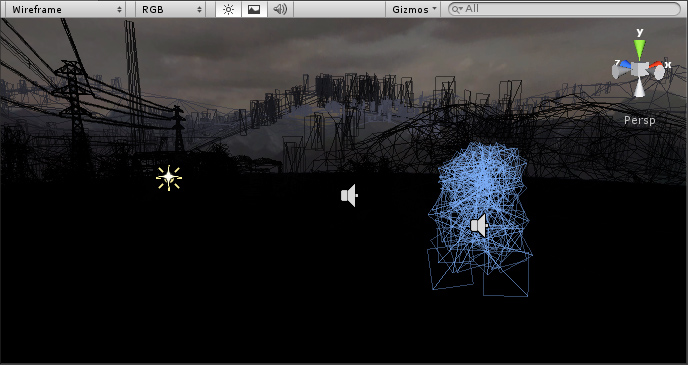Open the RGB render mode dropdown
The image size is (688, 365).
170,9
